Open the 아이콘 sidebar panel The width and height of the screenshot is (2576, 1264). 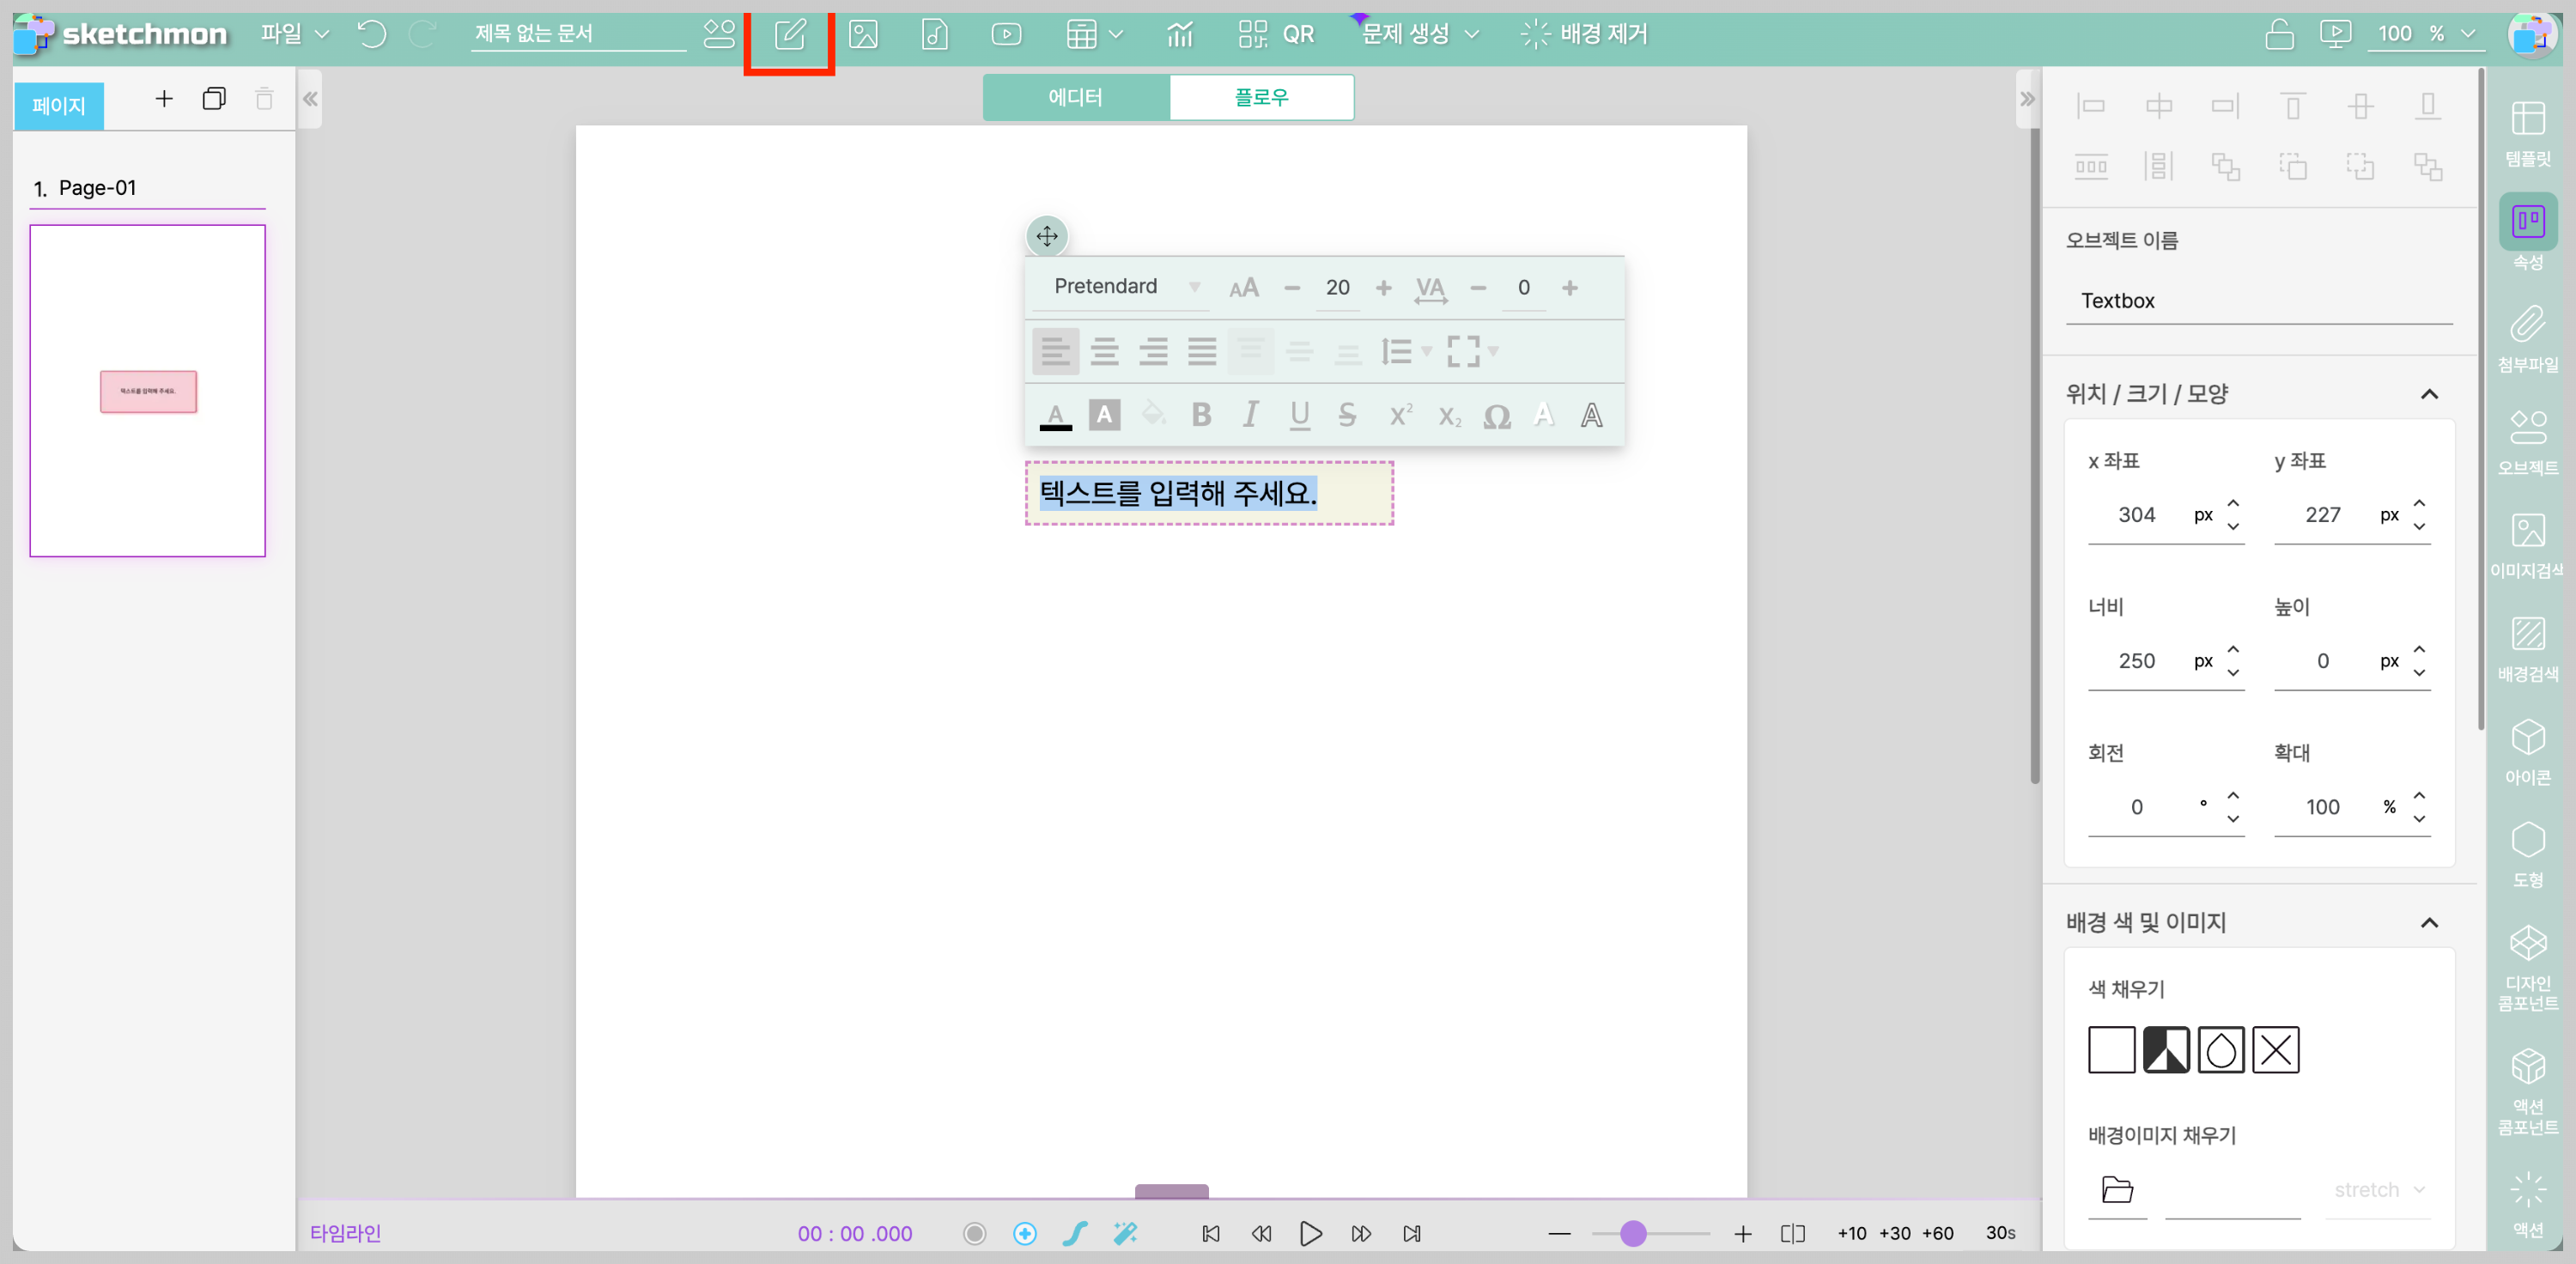2527,750
